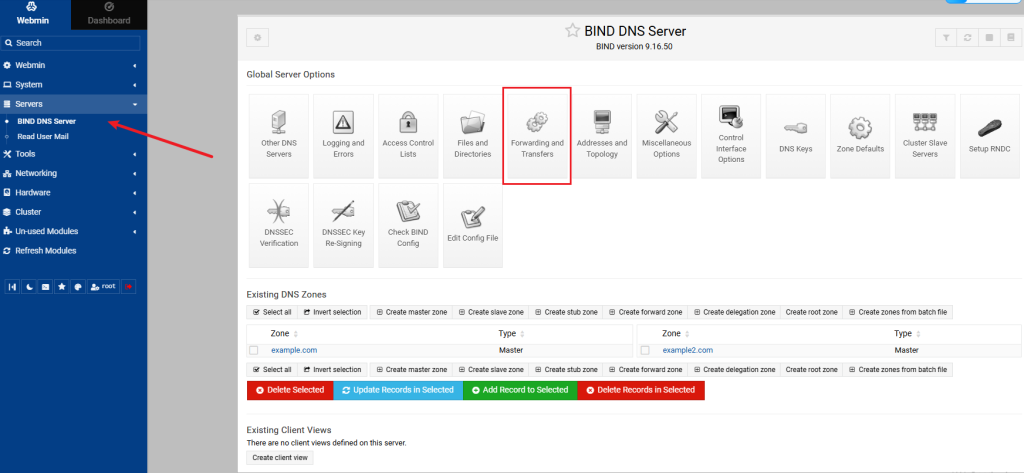Tick the example2.com zone checkbox
Viewport: 1024px width, 473px height.
[x=645, y=350]
